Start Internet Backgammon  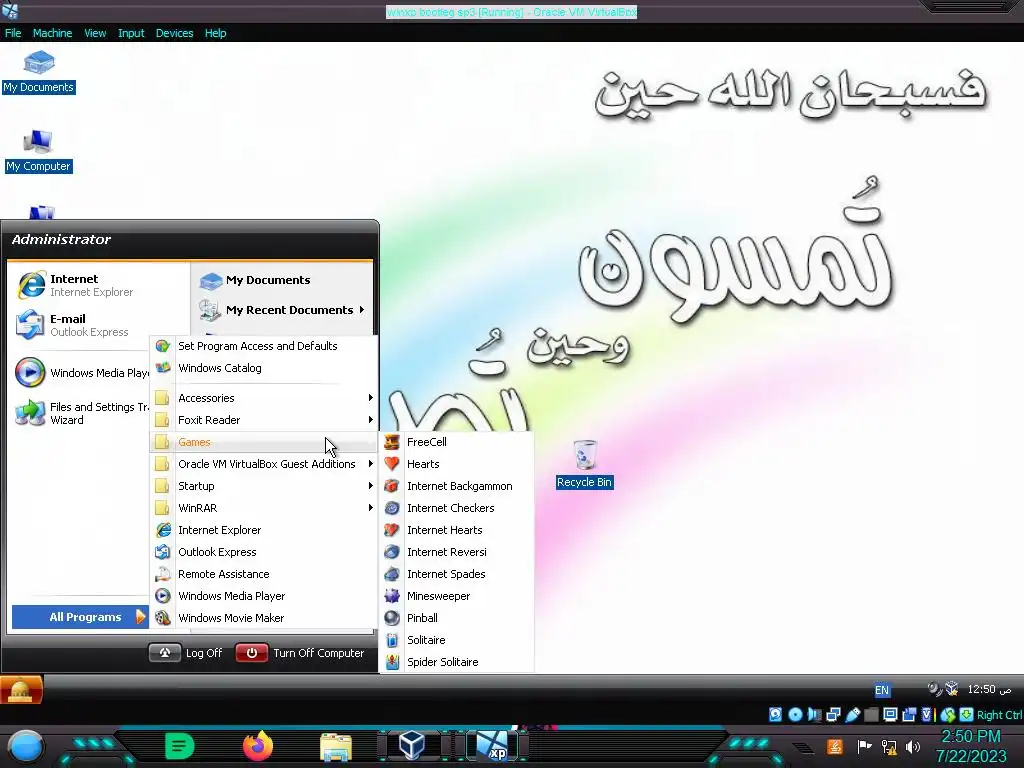(x=456, y=486)
